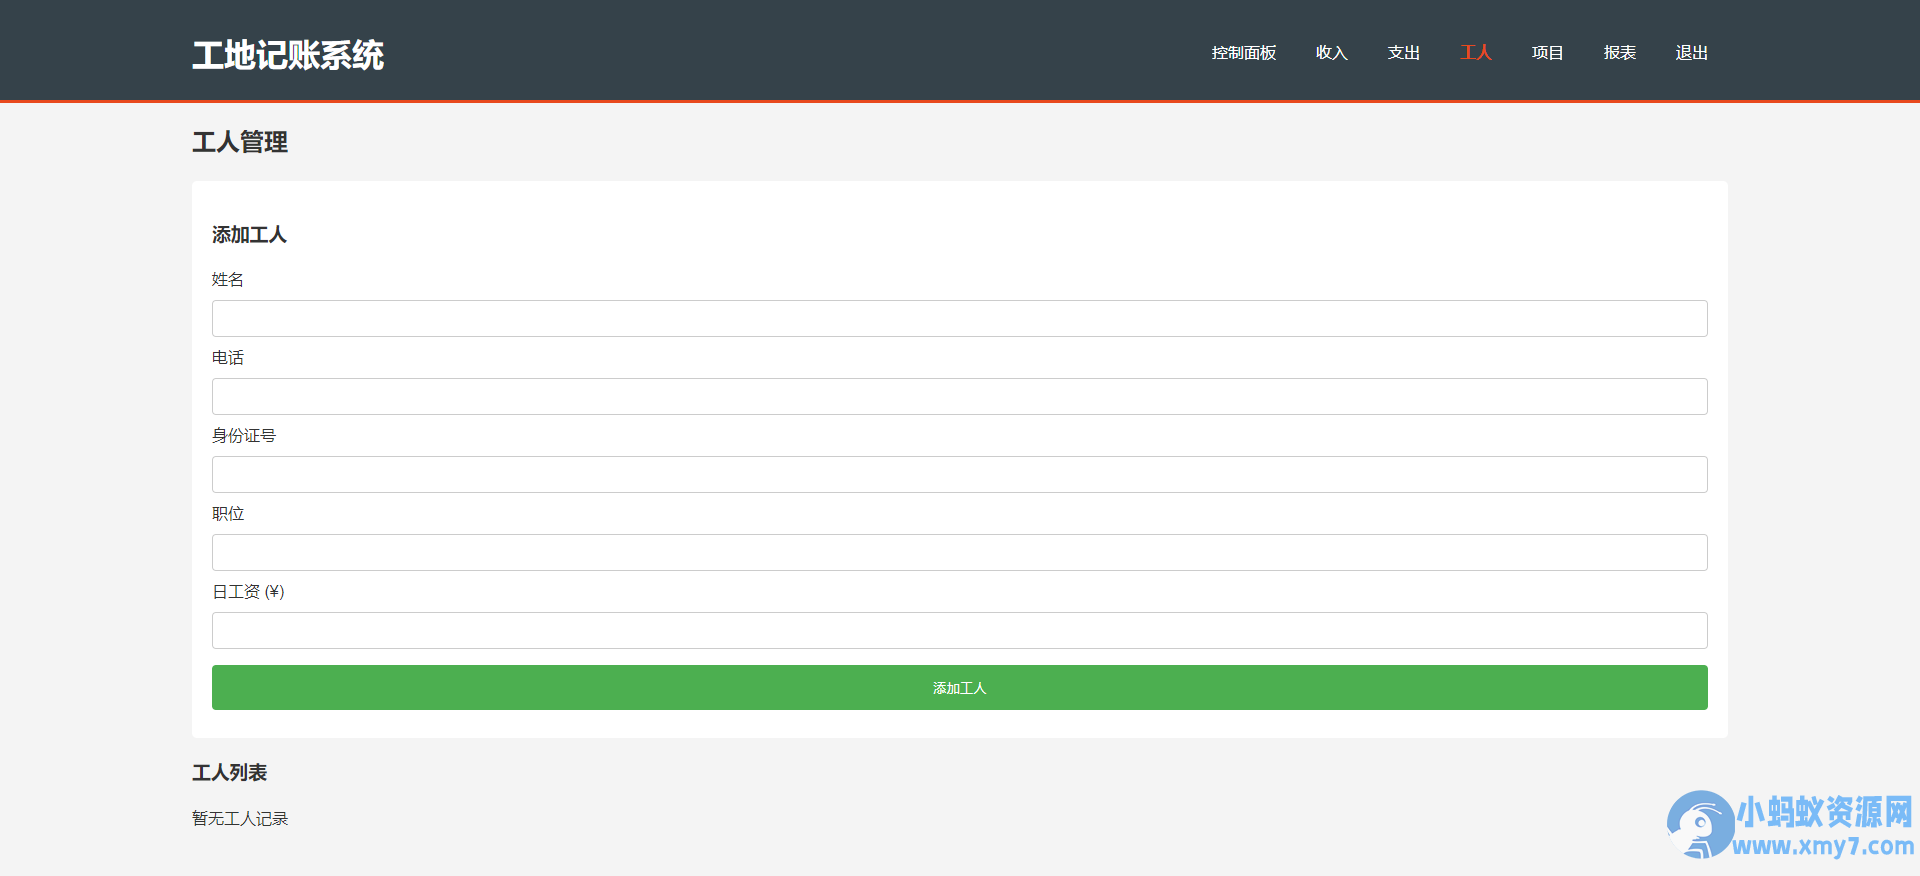Click the 工人列表 heading
The width and height of the screenshot is (1920, 876).
[x=230, y=773]
